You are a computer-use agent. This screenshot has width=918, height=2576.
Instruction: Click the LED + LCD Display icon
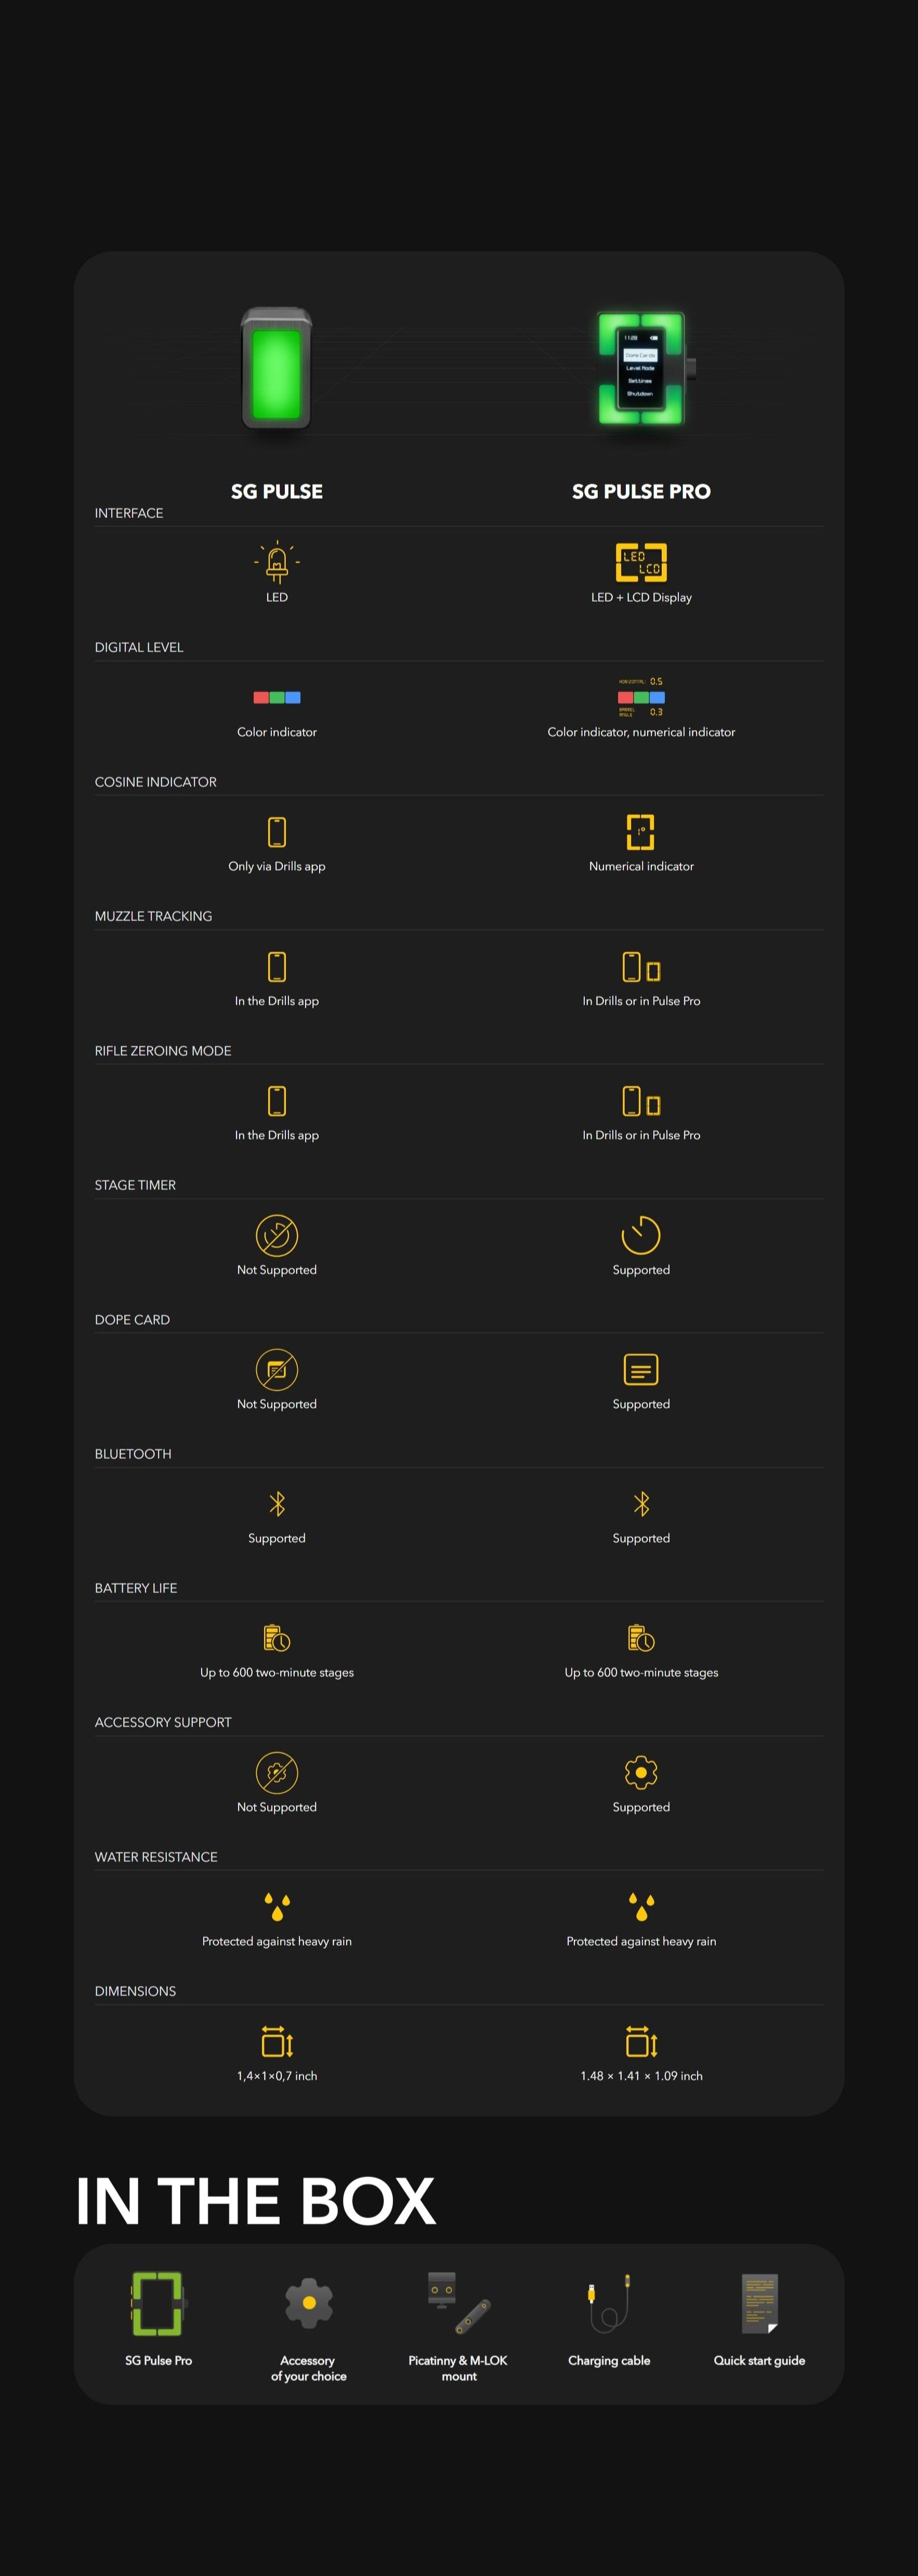[x=641, y=562]
